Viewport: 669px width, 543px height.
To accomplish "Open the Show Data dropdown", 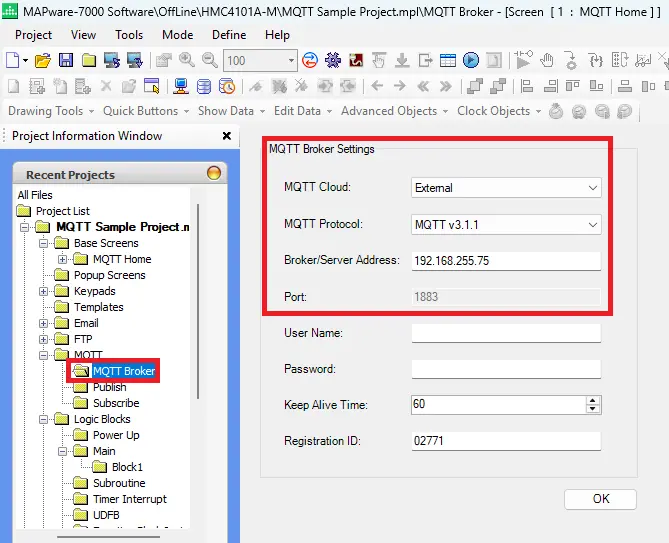I will click(232, 111).
